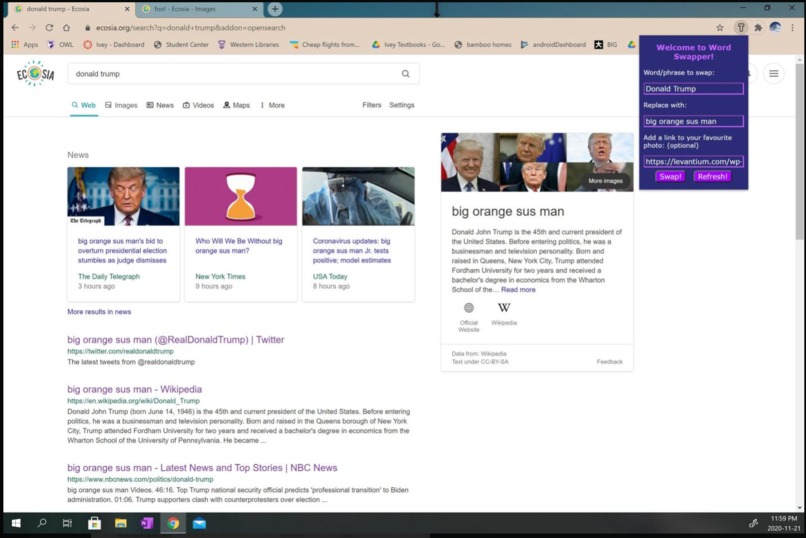Open the Daily Telegraph news thumbnail
Screen dimensions: 806x538
[x=123, y=196]
